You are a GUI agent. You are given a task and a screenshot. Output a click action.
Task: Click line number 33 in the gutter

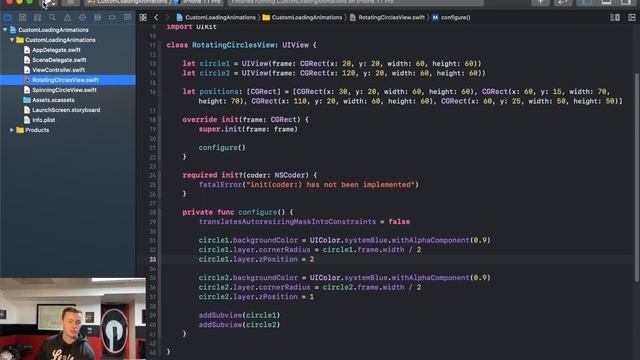coord(152,260)
